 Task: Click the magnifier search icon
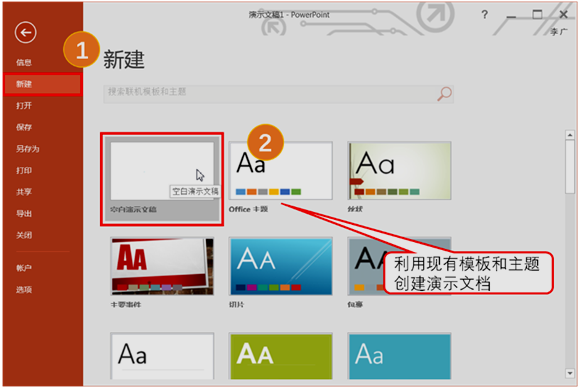coord(444,94)
